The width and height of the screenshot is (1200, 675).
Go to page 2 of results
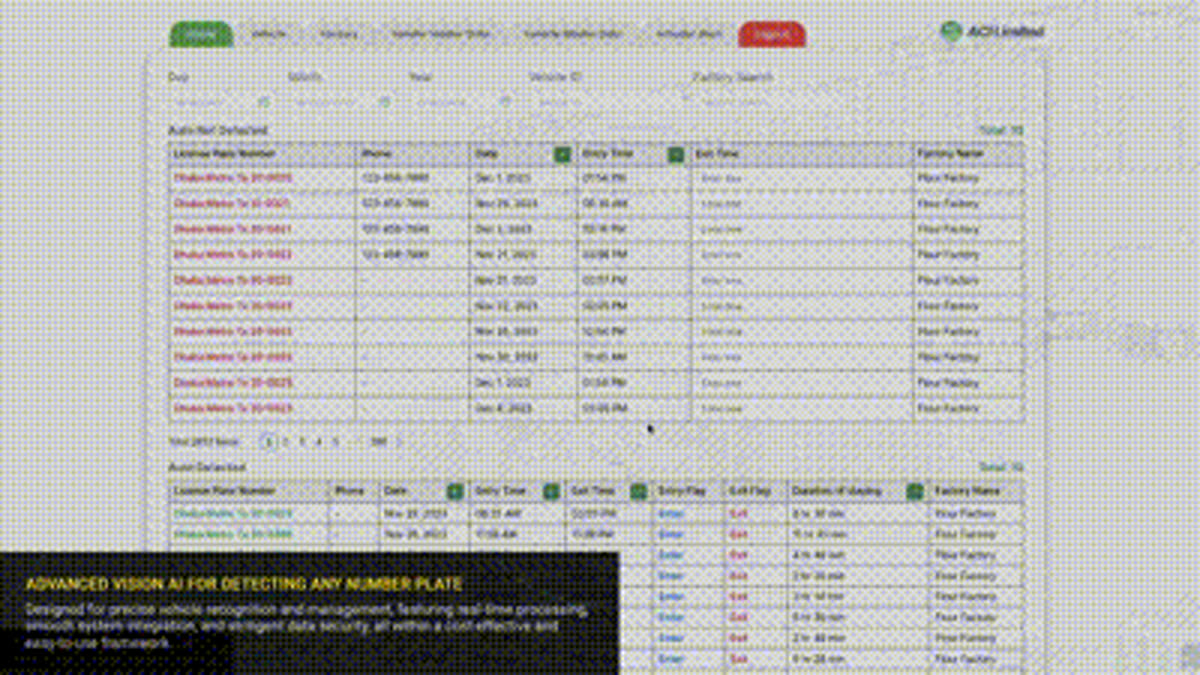click(x=286, y=441)
